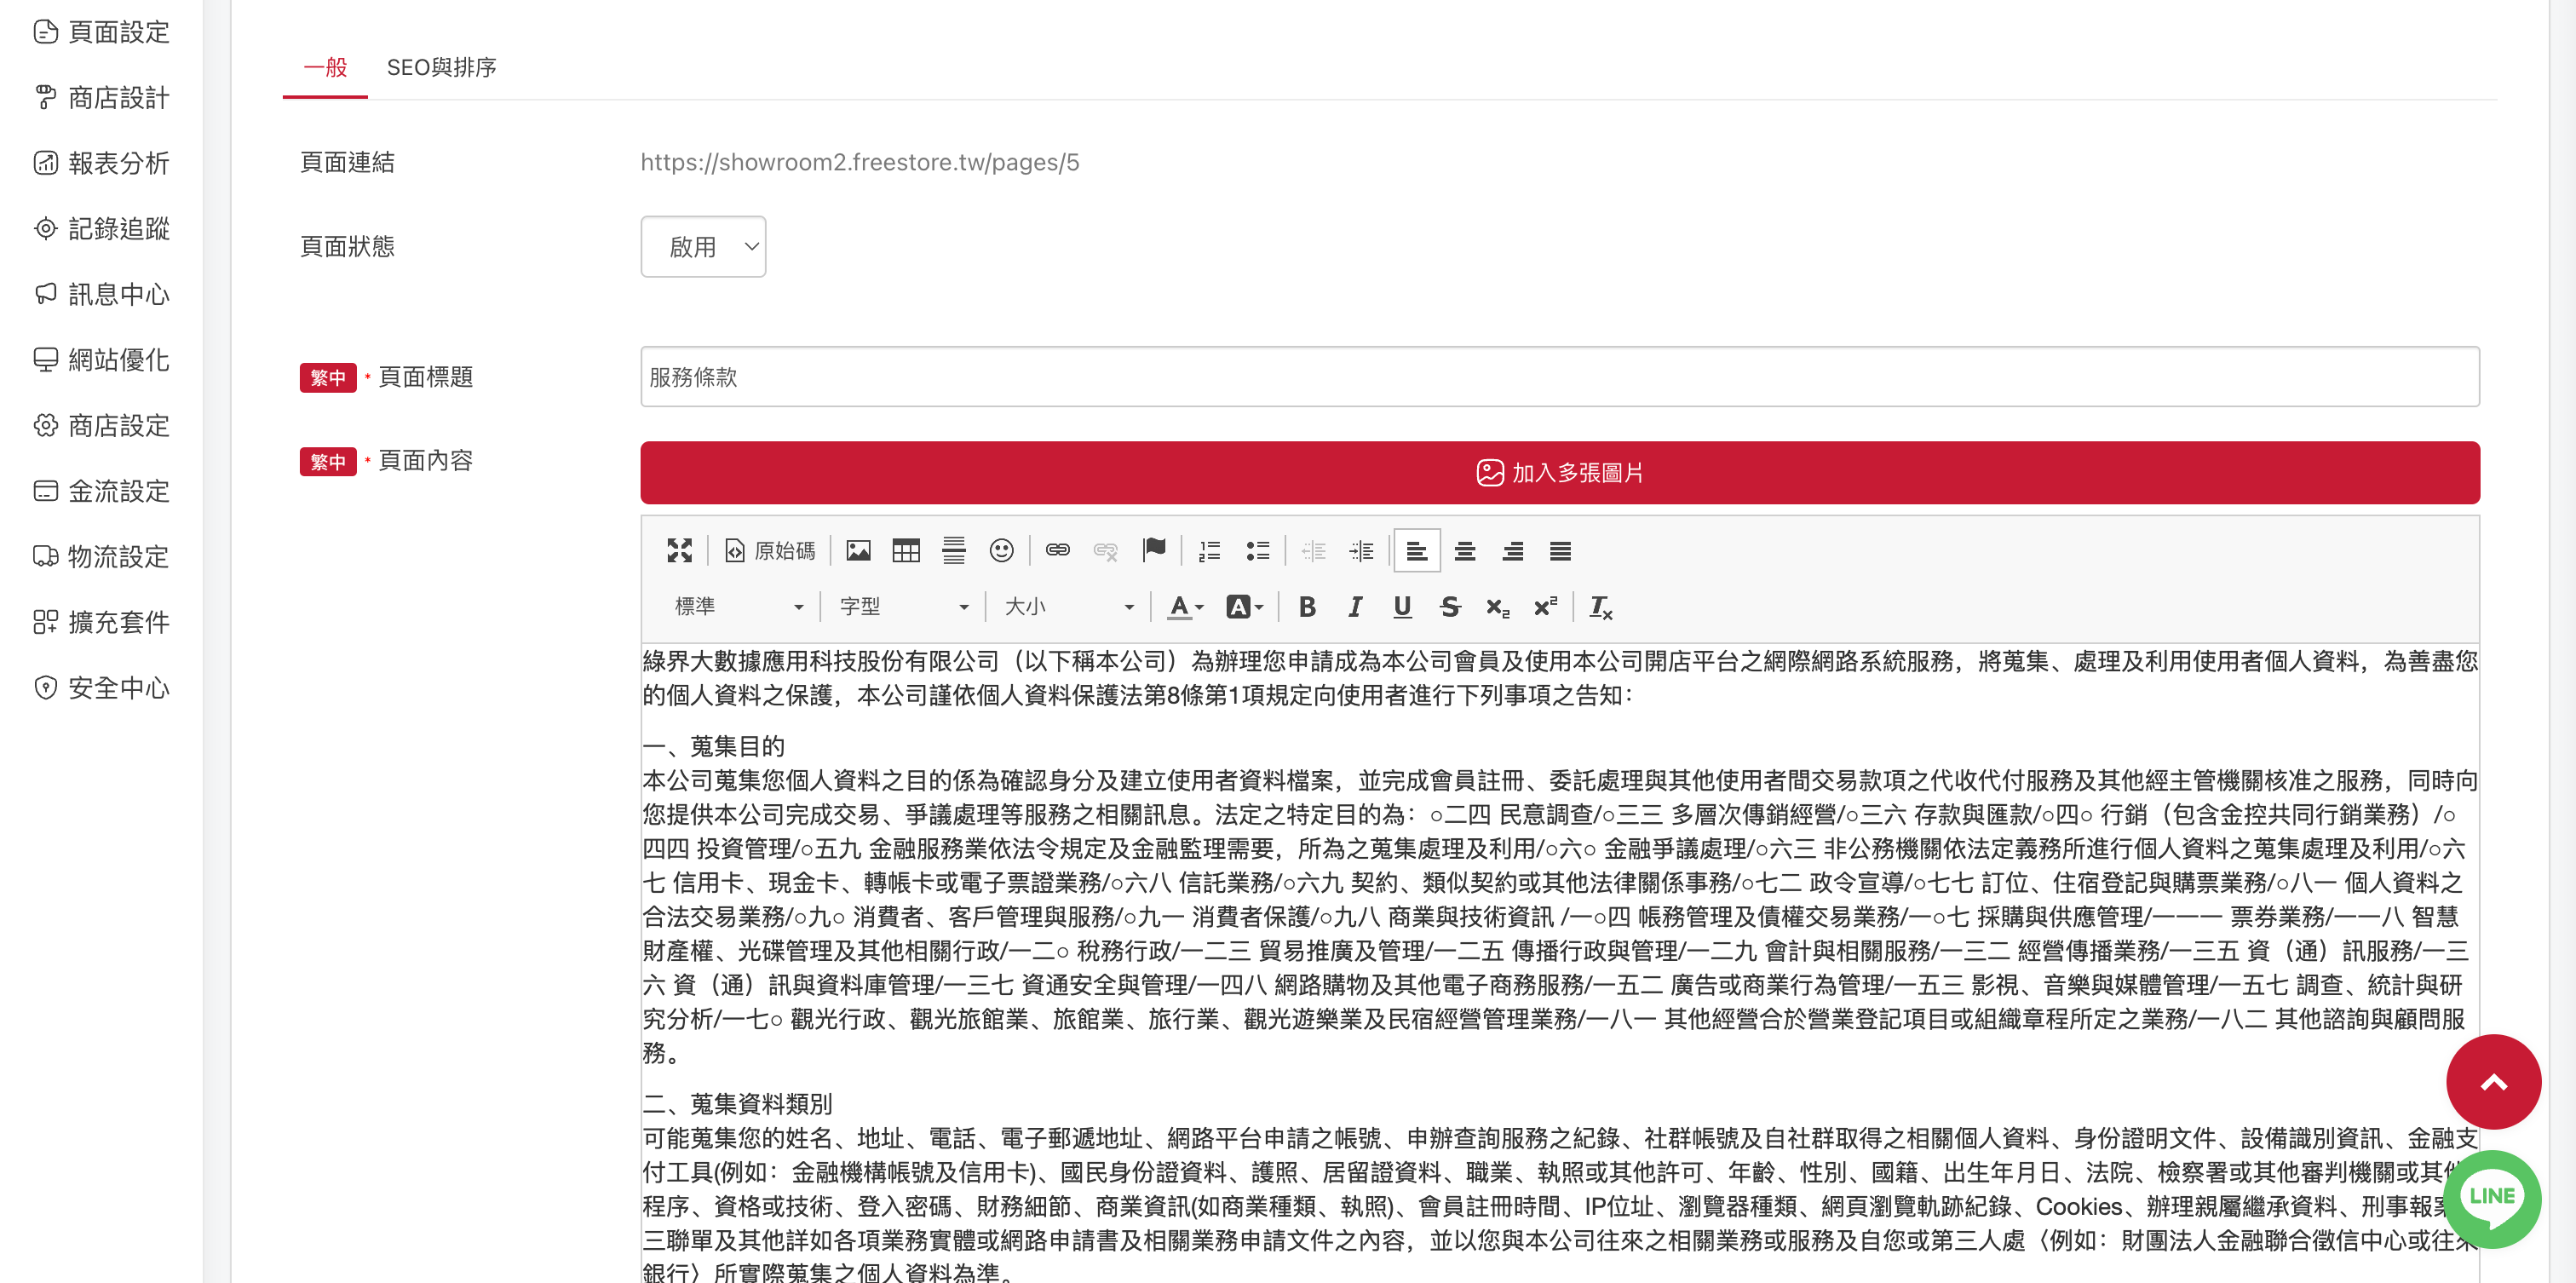The image size is (2576, 1283).
Task: Open 安全中心 in the sidebar
Action: pyautogui.click(x=101, y=687)
